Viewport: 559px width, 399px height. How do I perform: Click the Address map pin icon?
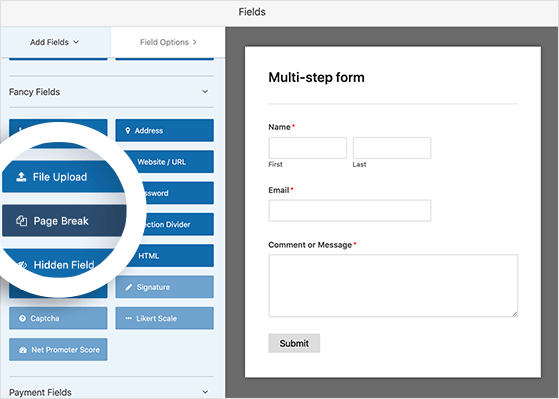point(128,131)
